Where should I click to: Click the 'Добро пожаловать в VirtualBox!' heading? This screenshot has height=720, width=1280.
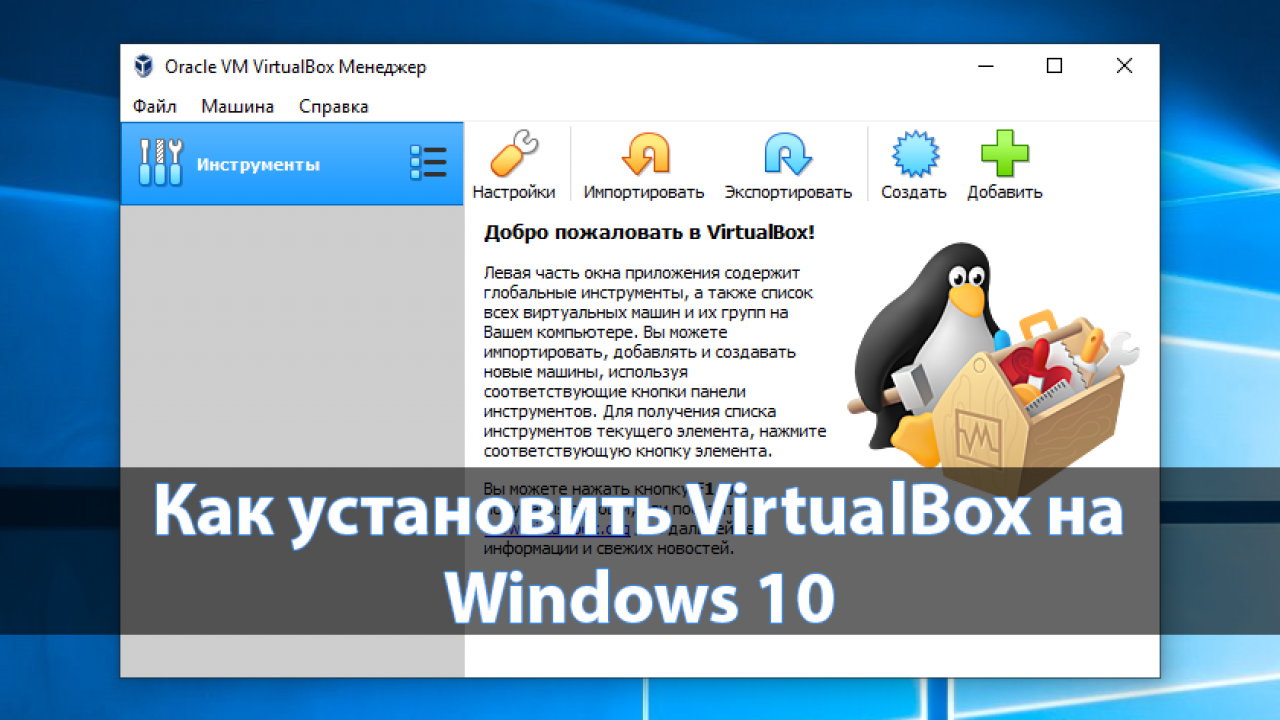tap(649, 233)
